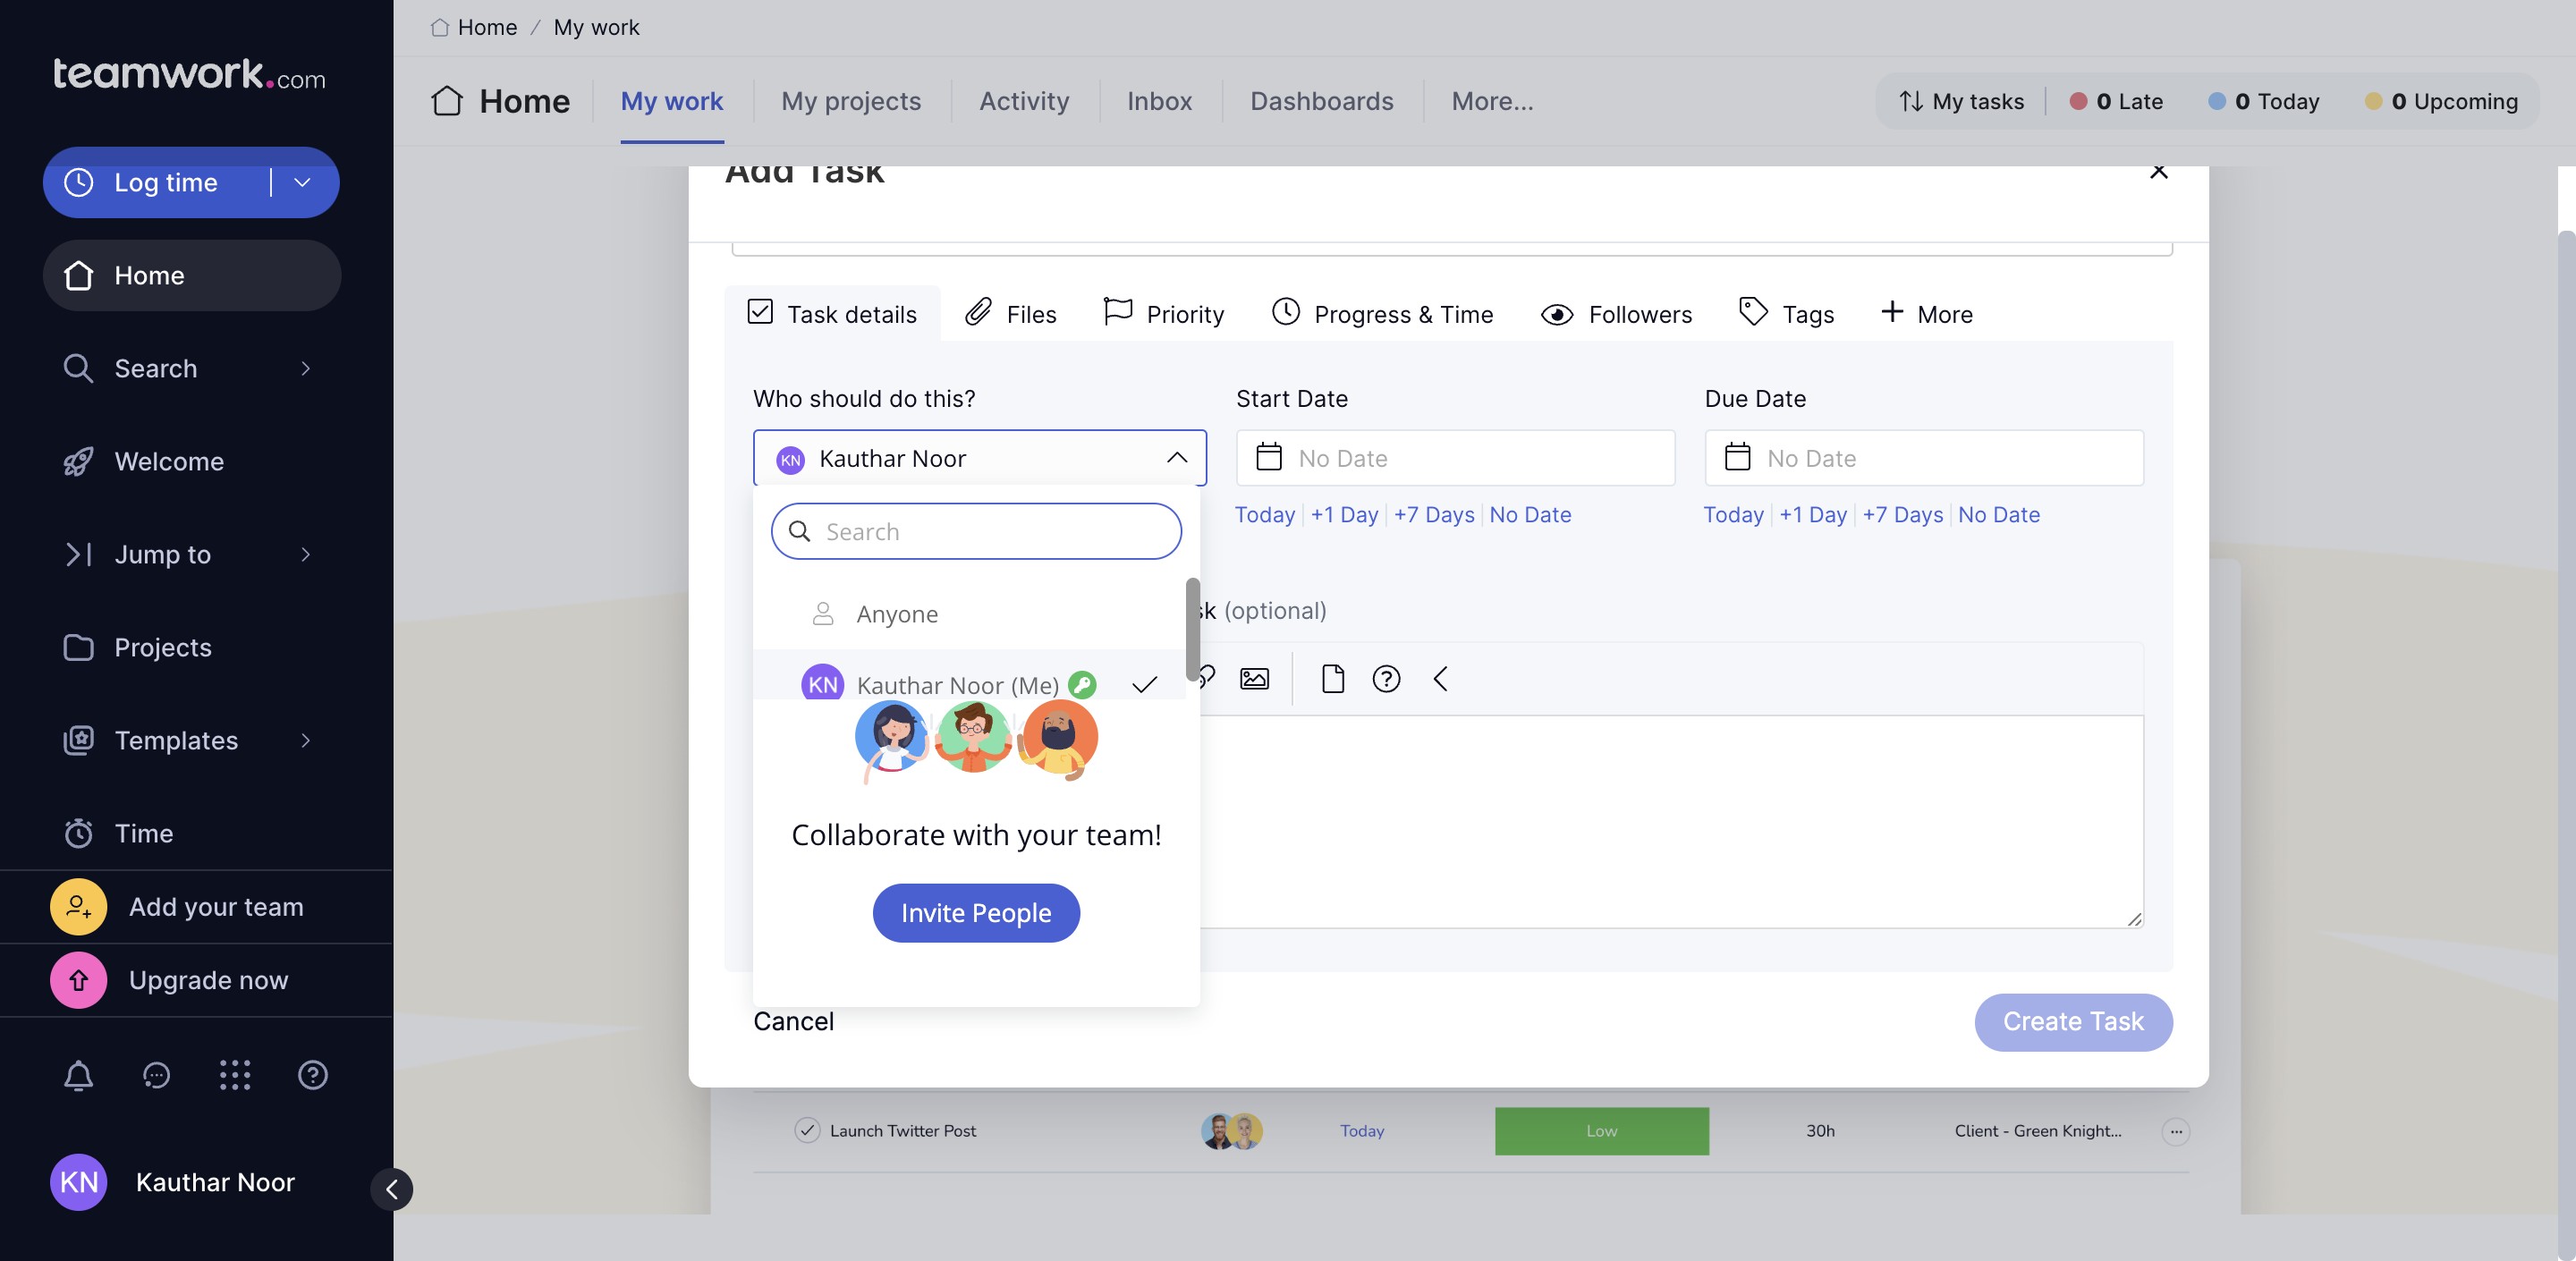The image size is (2576, 1261).
Task: Collapse the Who should do this dropdown
Action: click(1176, 457)
